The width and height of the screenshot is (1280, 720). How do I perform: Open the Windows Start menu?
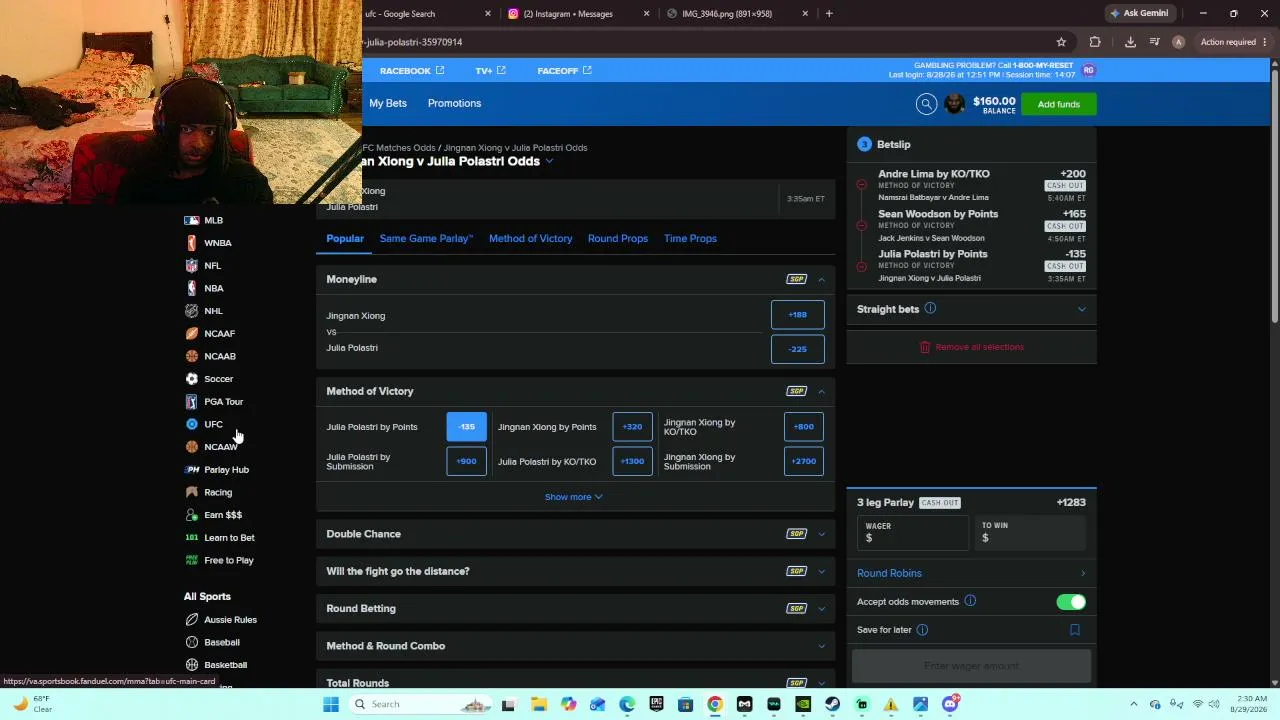pos(331,704)
